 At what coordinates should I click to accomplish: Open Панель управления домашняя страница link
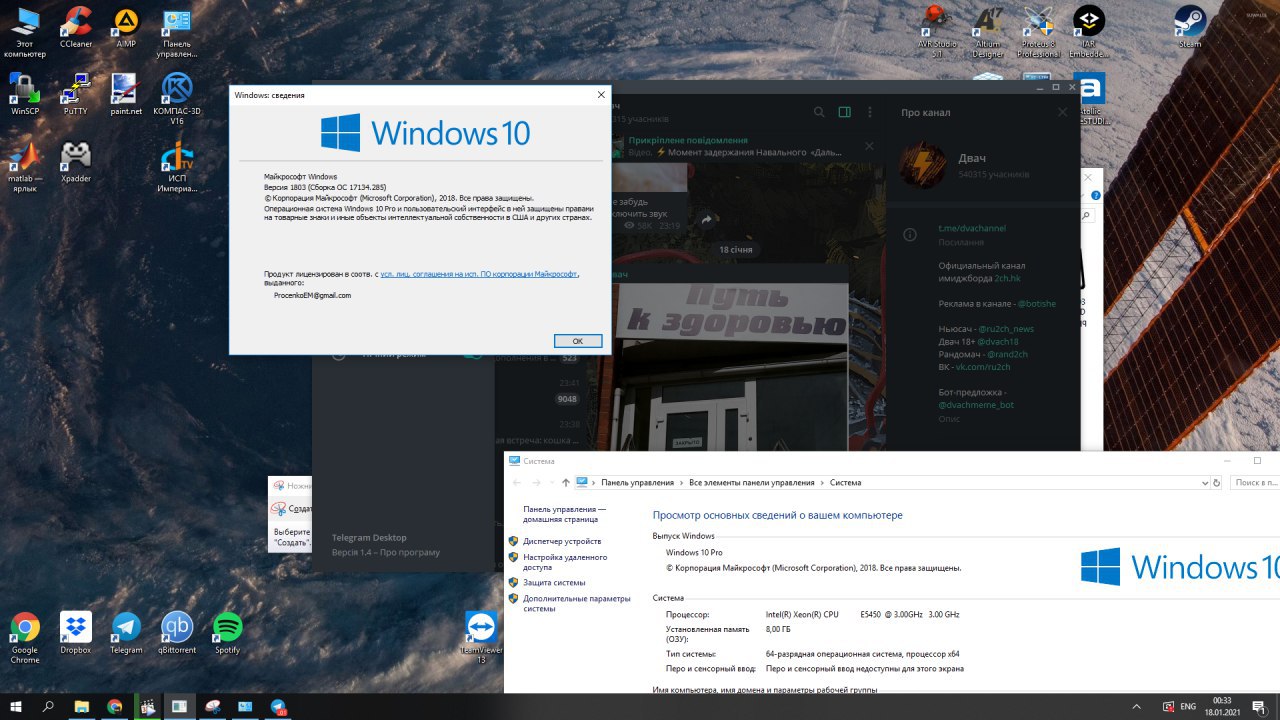[x=564, y=514]
